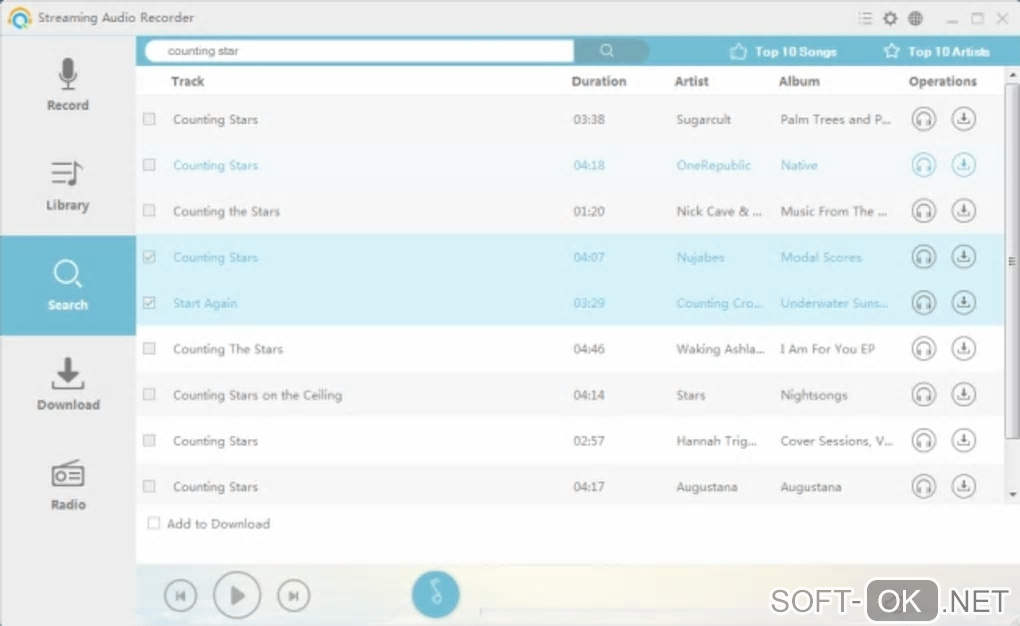Click the results list vertical scrollbar
Image resolution: width=1020 pixels, height=626 pixels.
(1012, 260)
